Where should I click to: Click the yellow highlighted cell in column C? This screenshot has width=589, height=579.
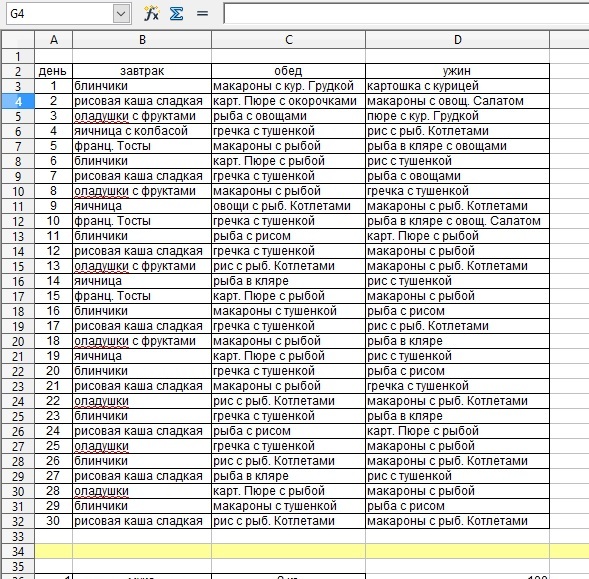tap(288, 551)
